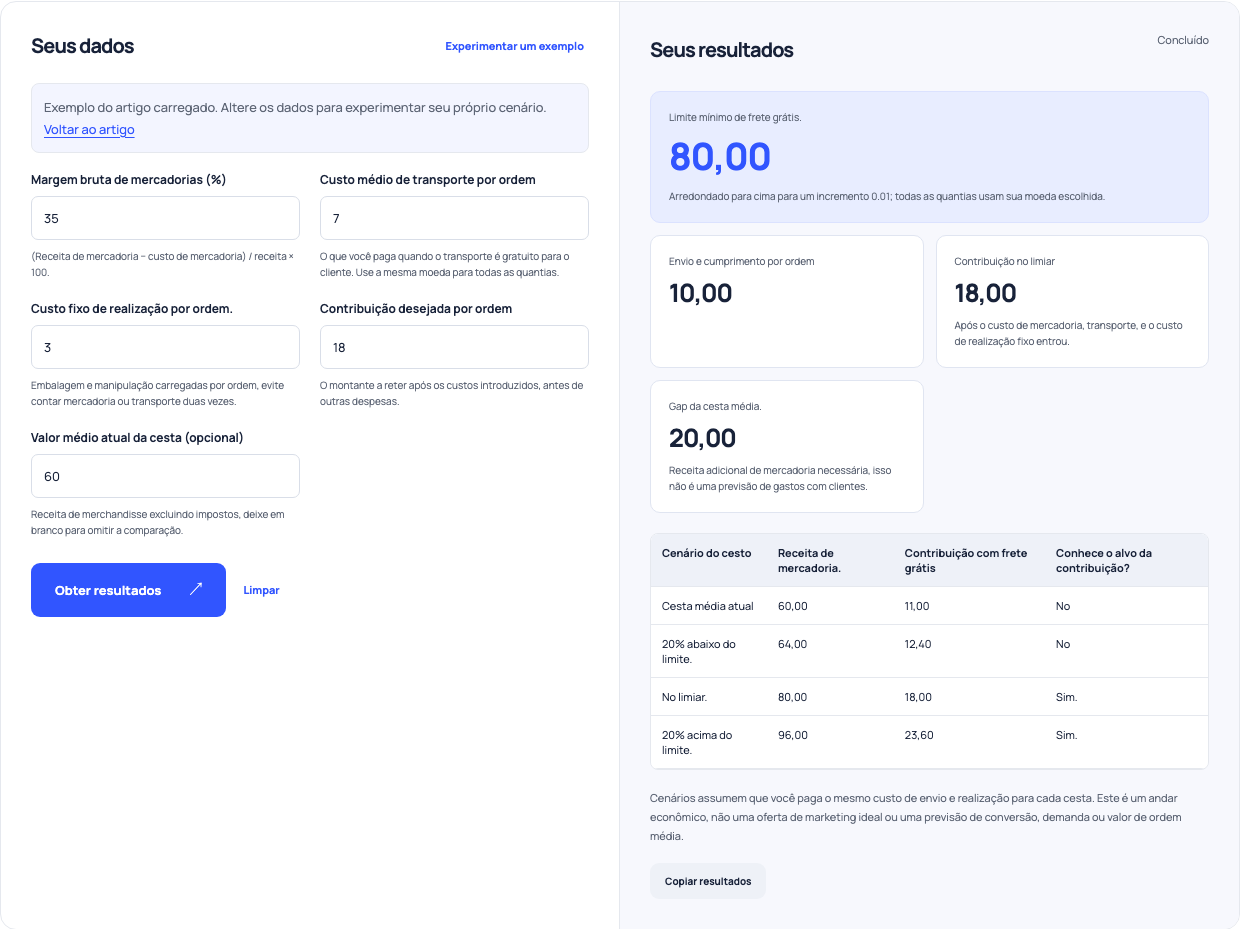Select the Cesta média atual row label
Screen dimensions: 1240x931
click(x=708, y=606)
